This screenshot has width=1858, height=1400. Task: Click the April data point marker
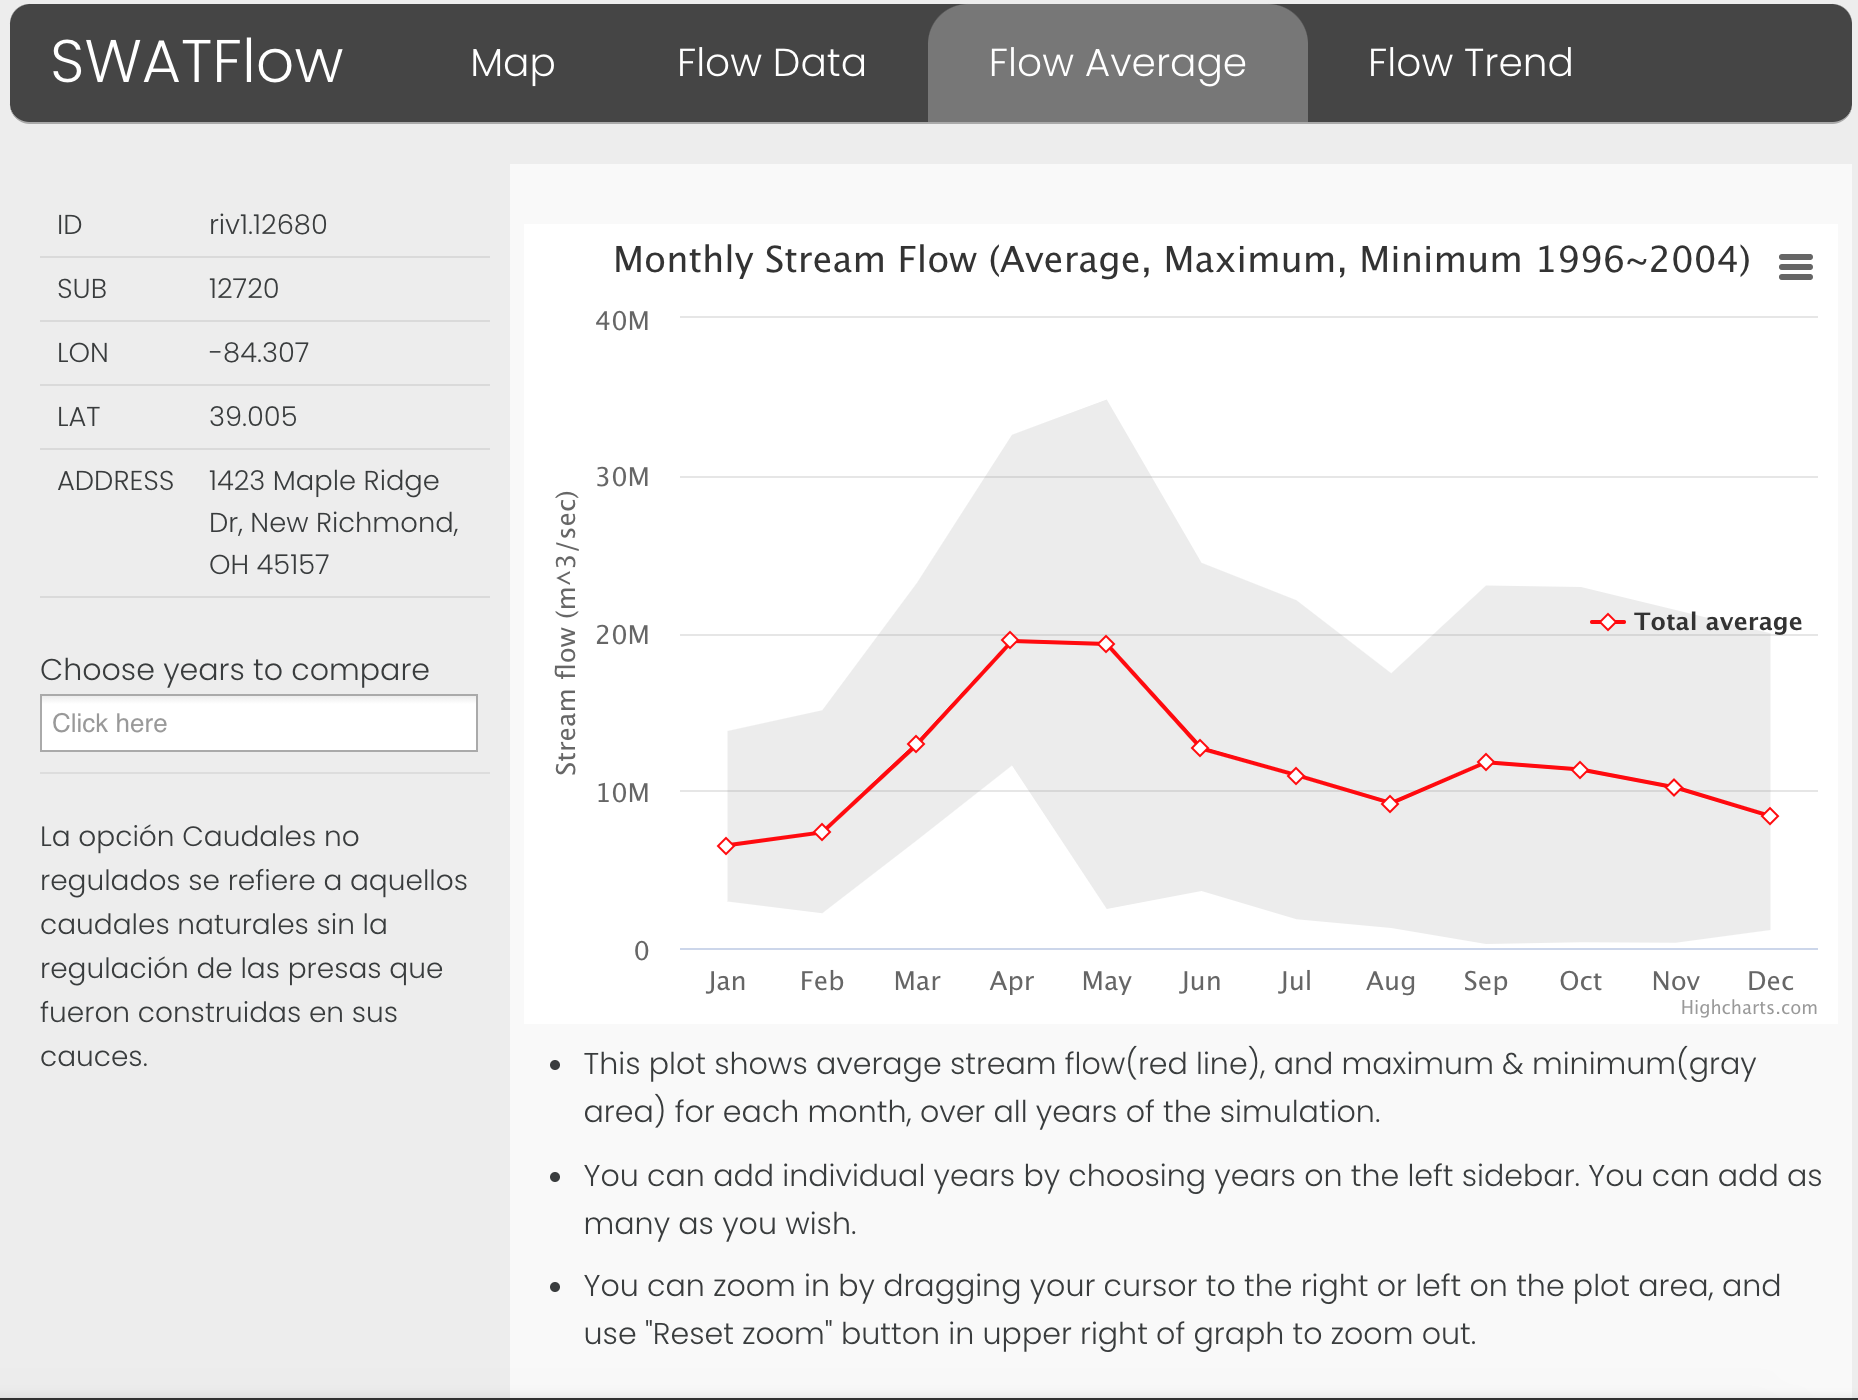coord(1010,640)
